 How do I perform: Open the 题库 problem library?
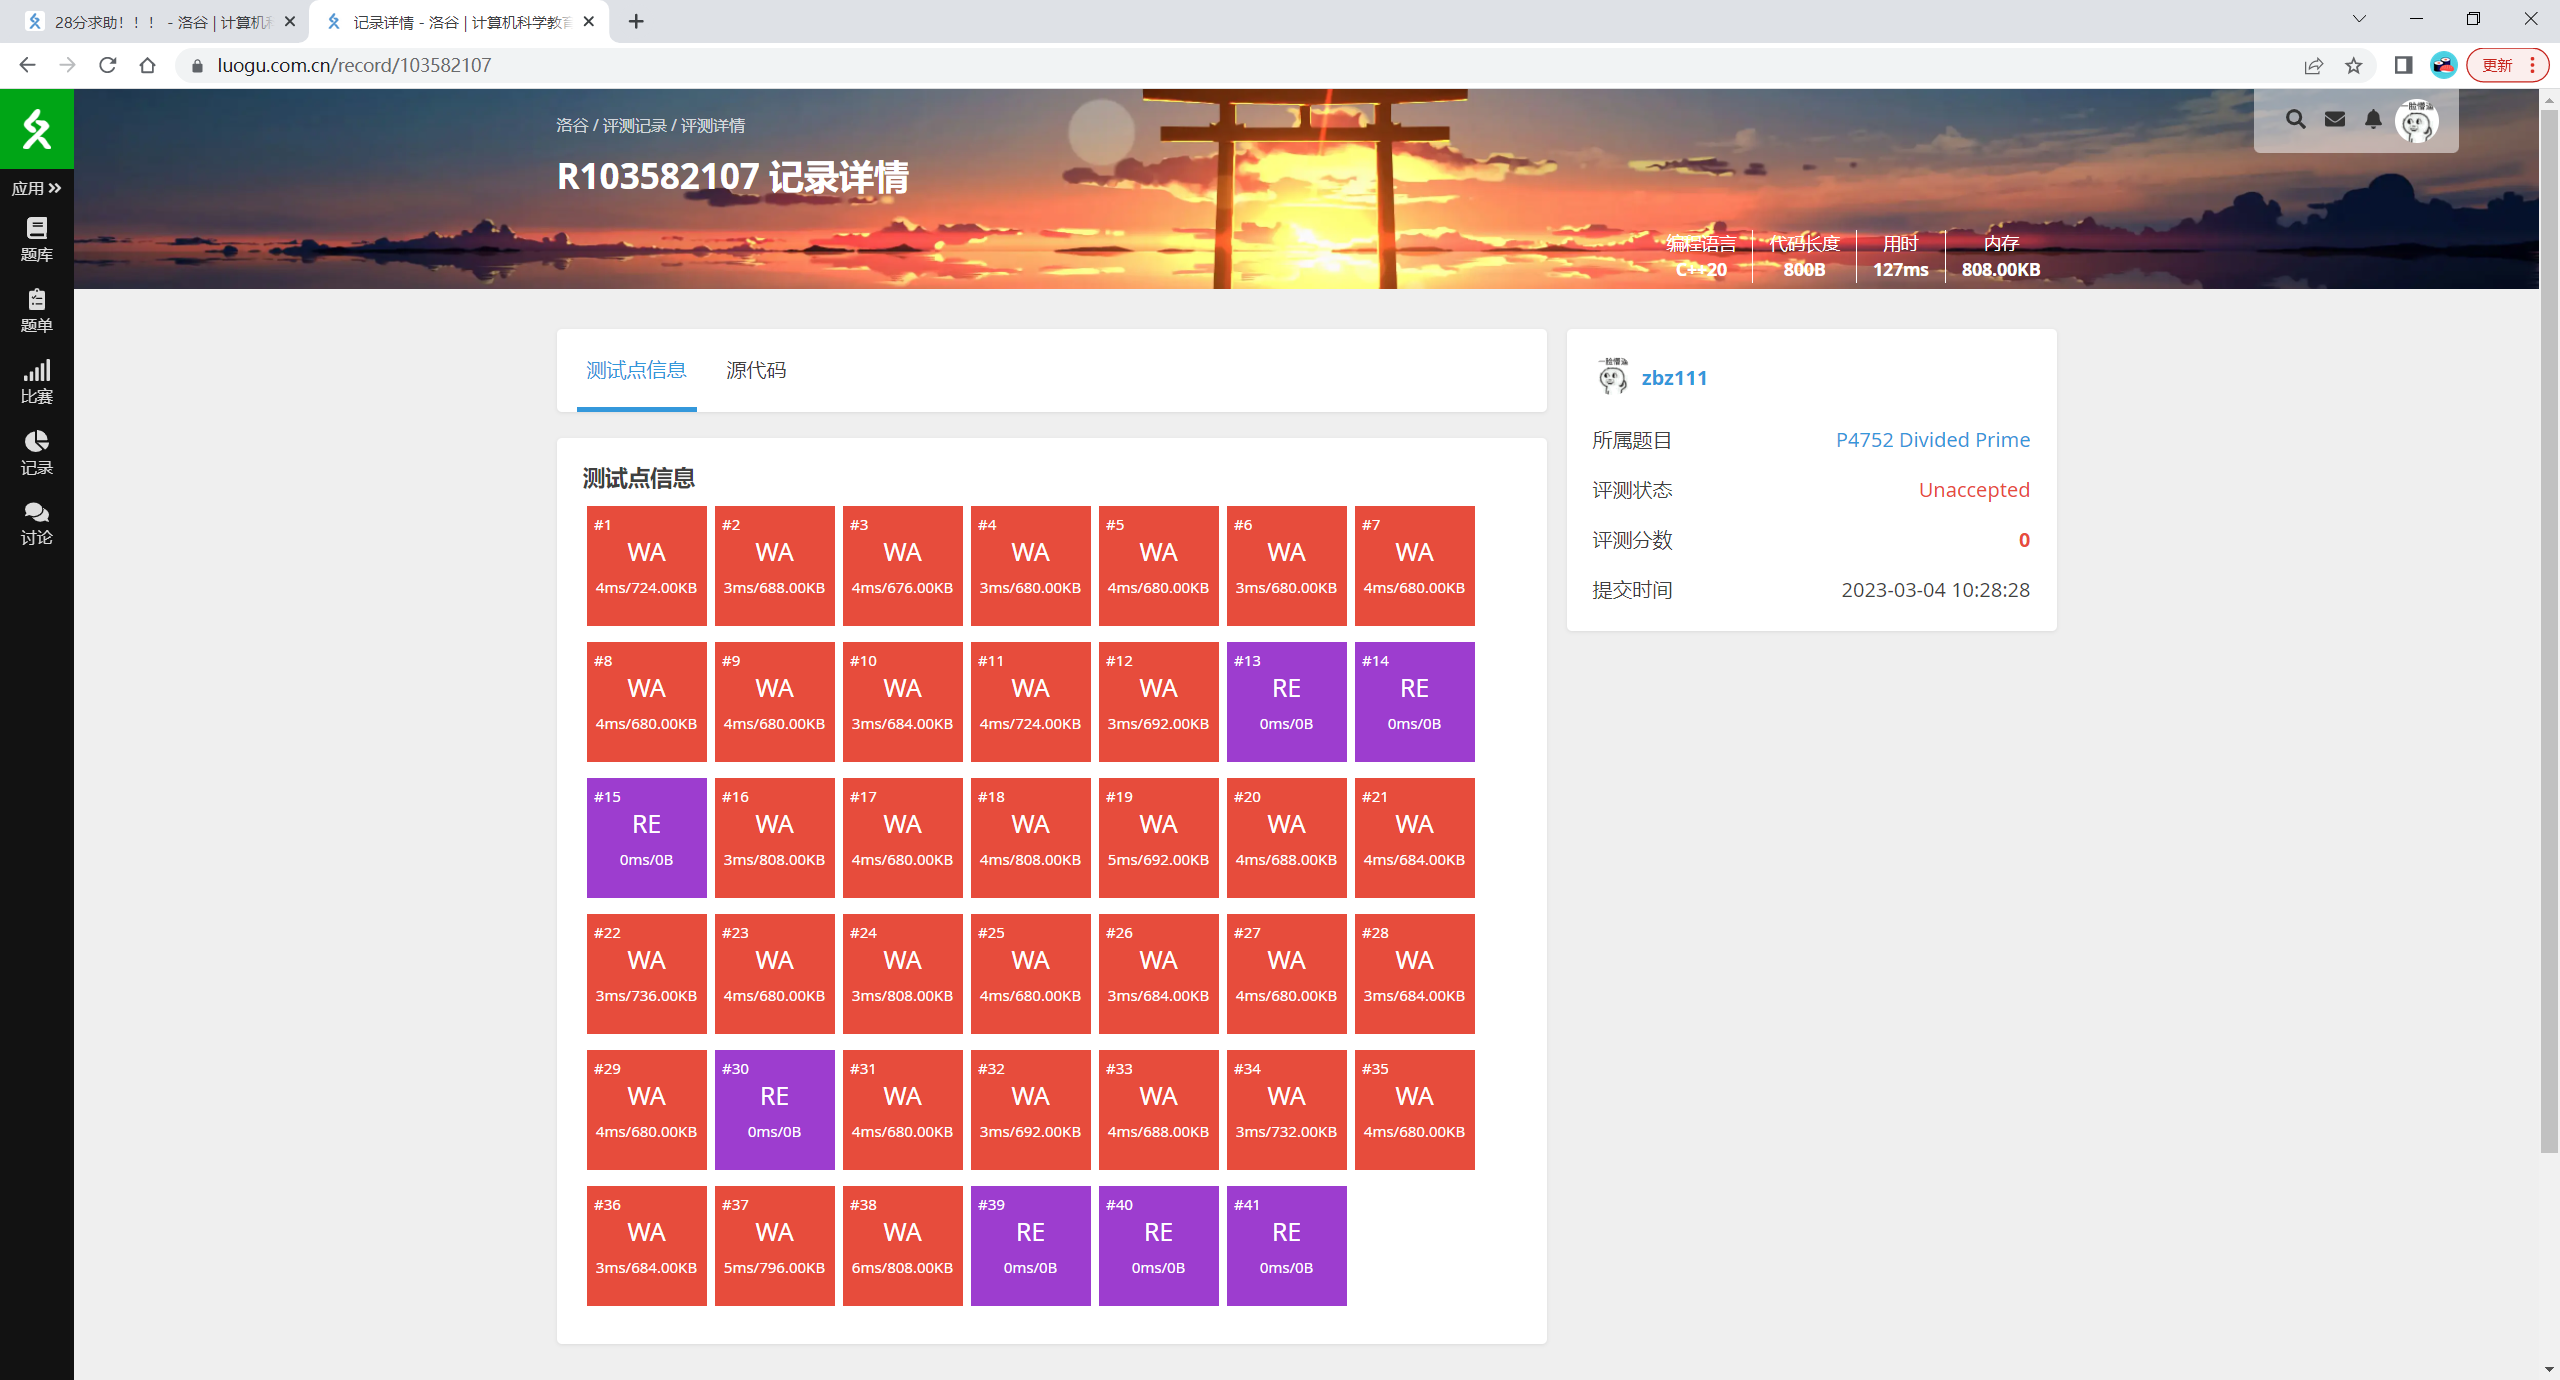tap(36, 240)
